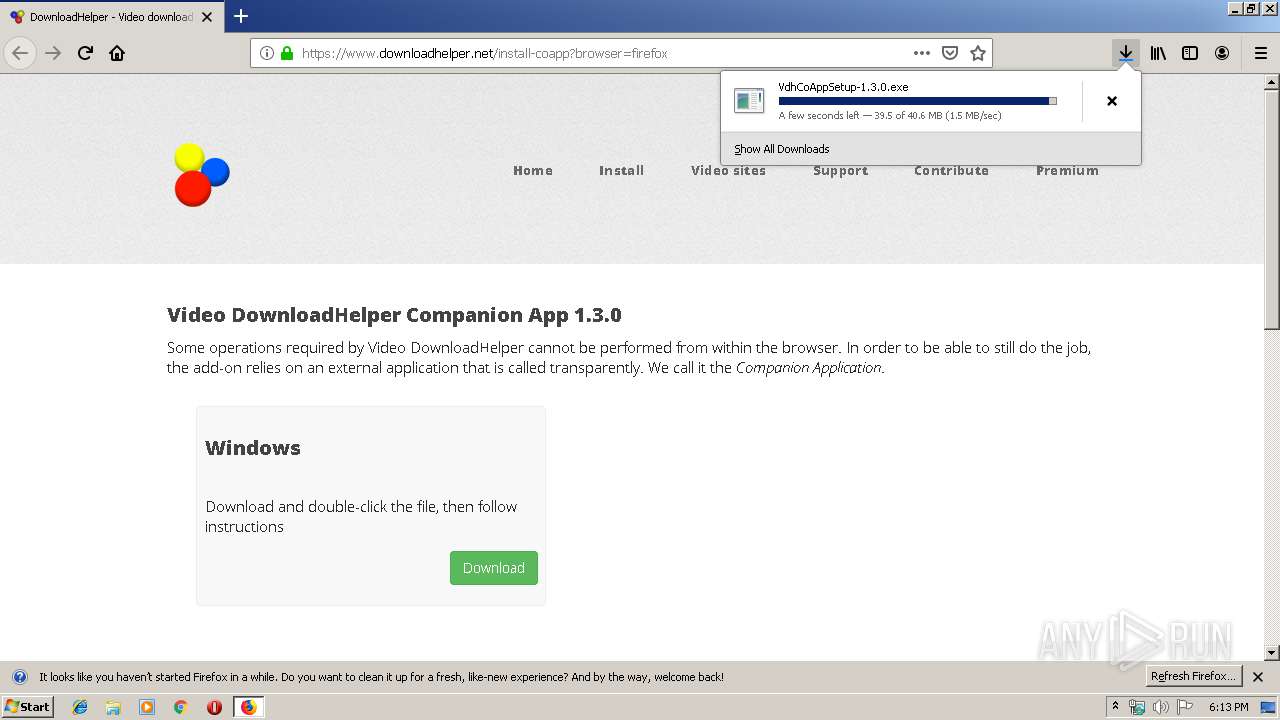The width and height of the screenshot is (1280, 720).
Task: Click the download progress bar
Action: tap(917, 101)
